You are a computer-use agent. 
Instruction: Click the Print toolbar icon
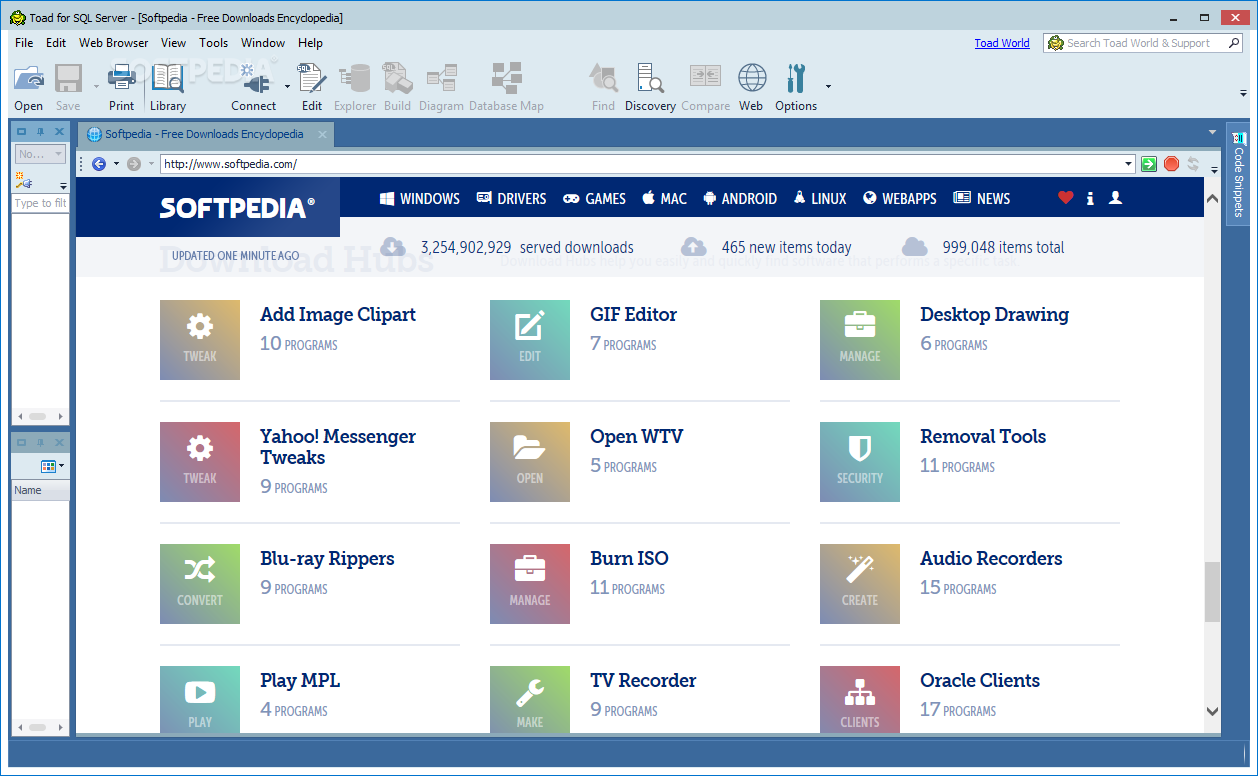(121, 86)
